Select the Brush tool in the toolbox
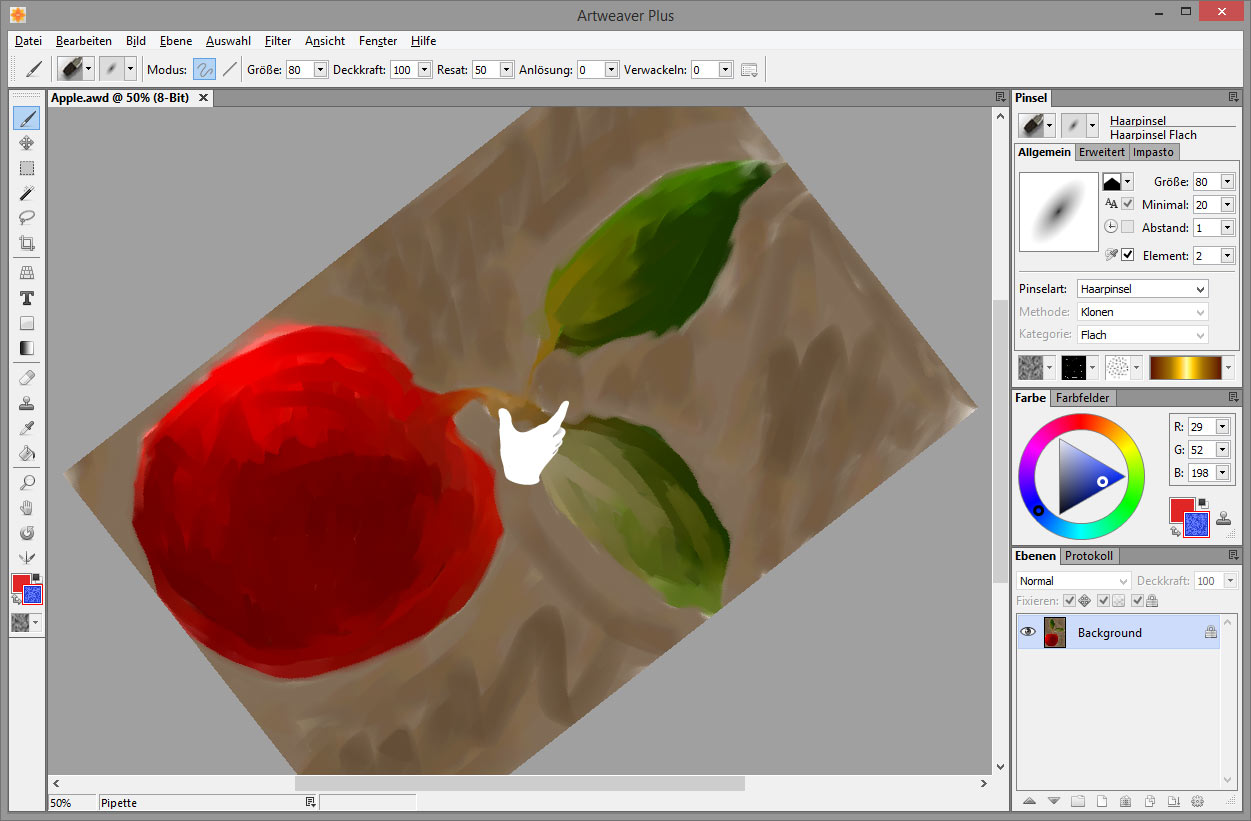Screen dimensions: 1251x821 [27, 119]
